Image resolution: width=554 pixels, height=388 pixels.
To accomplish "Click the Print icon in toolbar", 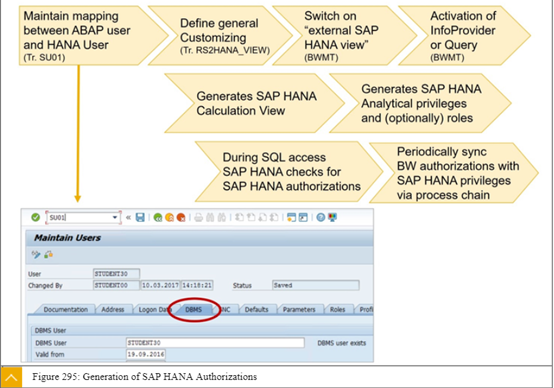I will coord(199,217).
